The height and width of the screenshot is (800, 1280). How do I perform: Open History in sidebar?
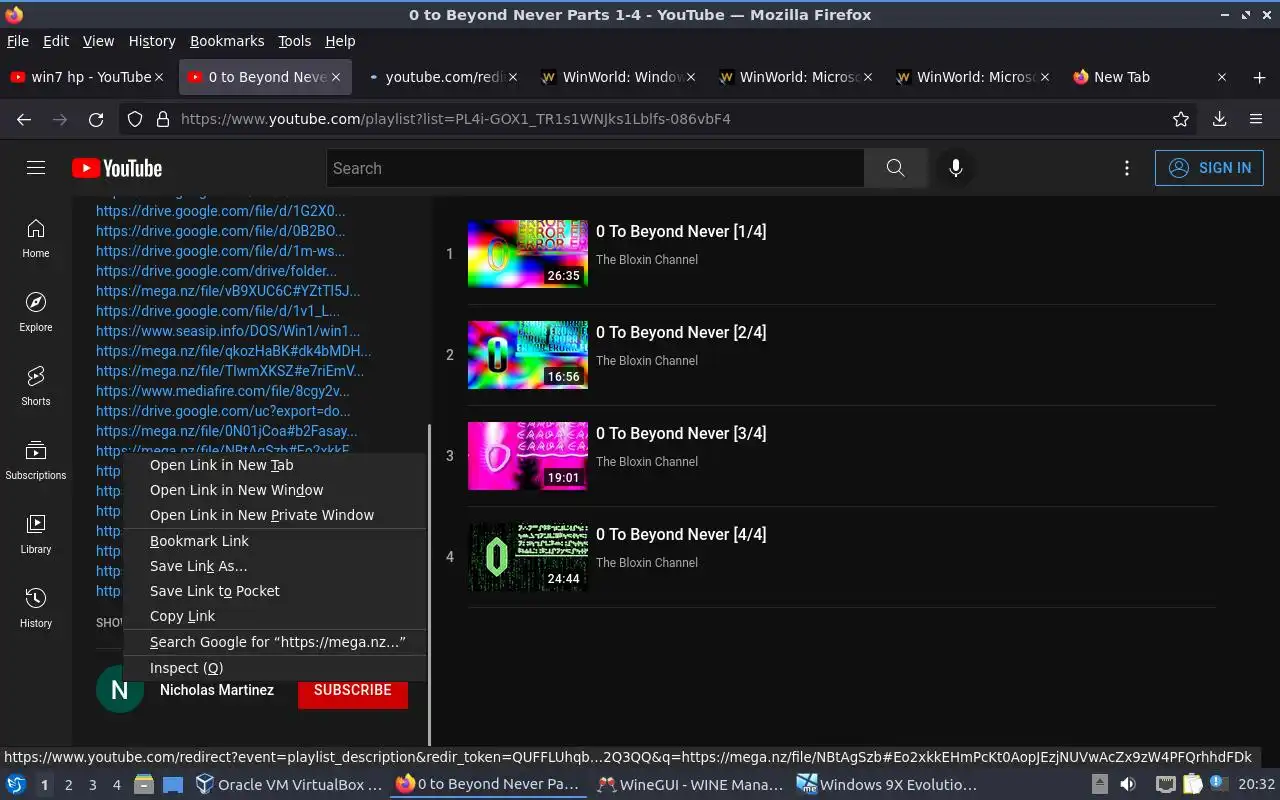tap(36, 608)
